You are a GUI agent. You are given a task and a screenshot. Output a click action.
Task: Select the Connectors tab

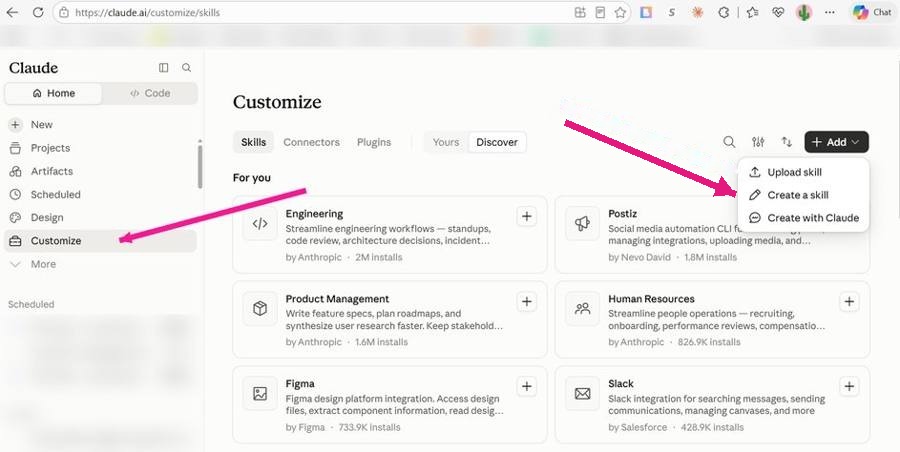[x=311, y=142]
